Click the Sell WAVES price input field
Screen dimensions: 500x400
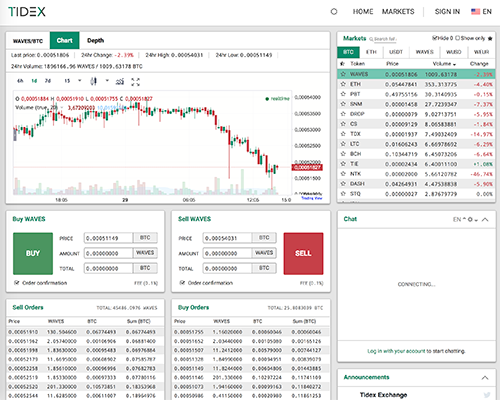227,238
